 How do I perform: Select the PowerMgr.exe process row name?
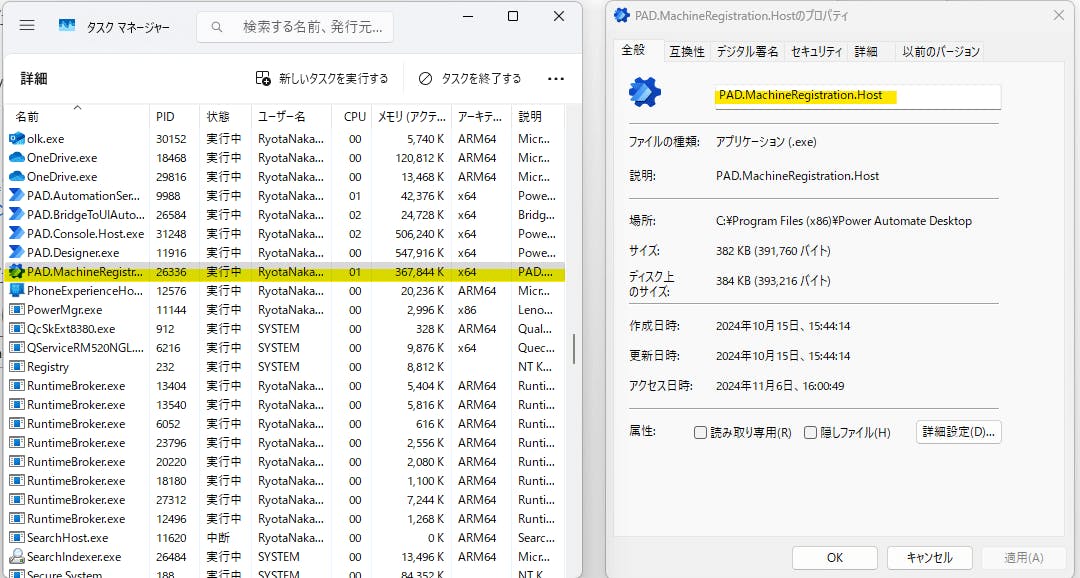(64, 310)
